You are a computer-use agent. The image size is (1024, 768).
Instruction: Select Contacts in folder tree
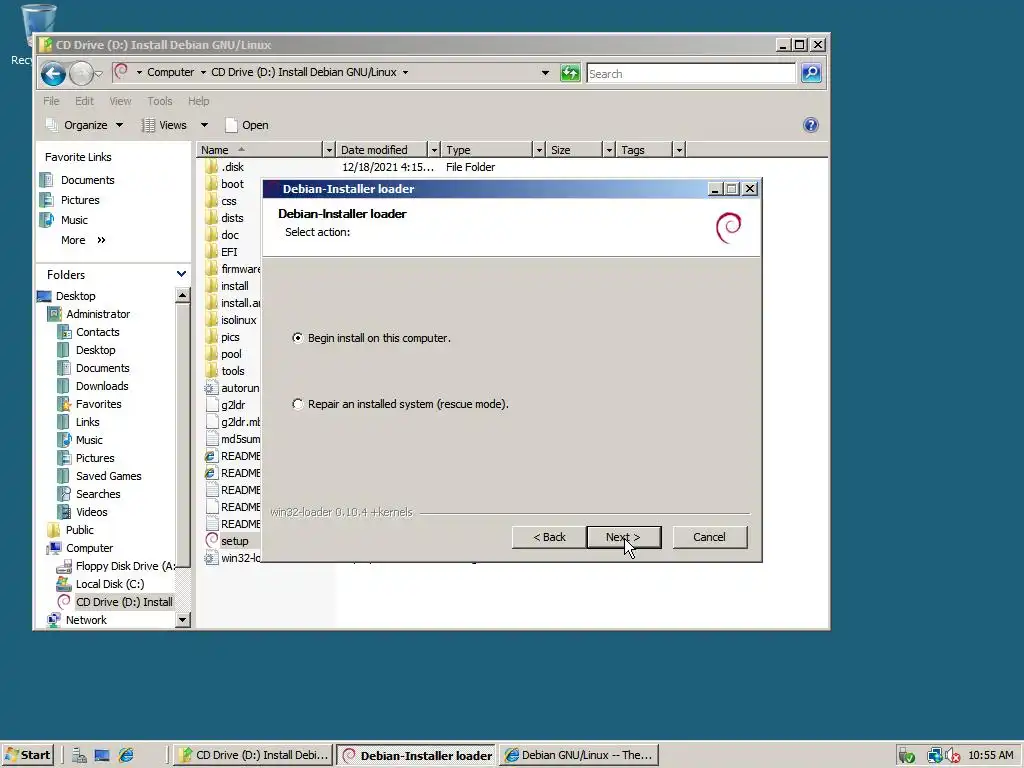(89, 332)
